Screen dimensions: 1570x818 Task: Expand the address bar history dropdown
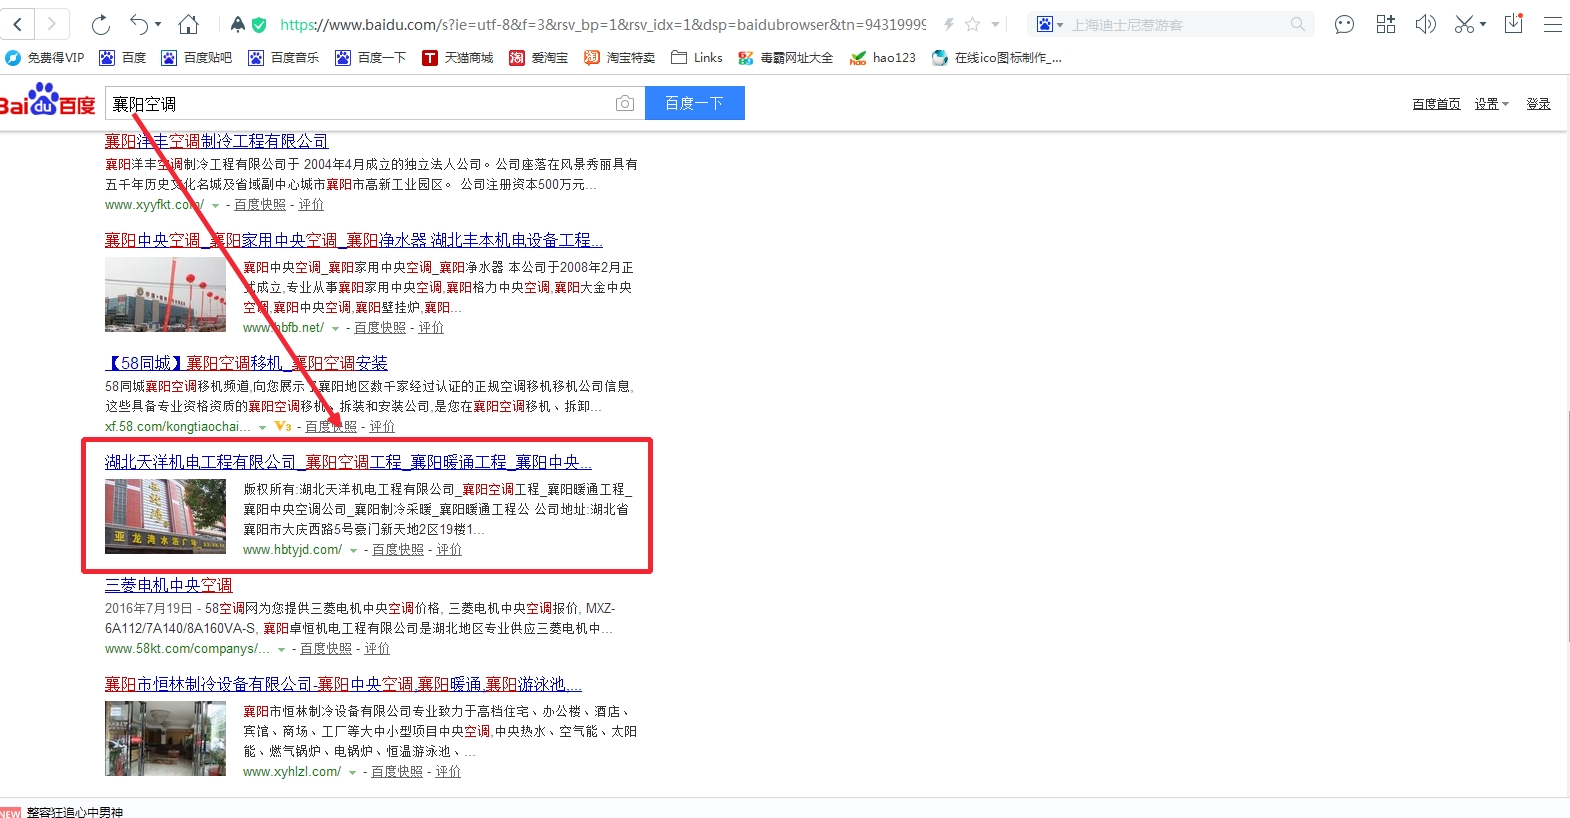click(x=995, y=24)
